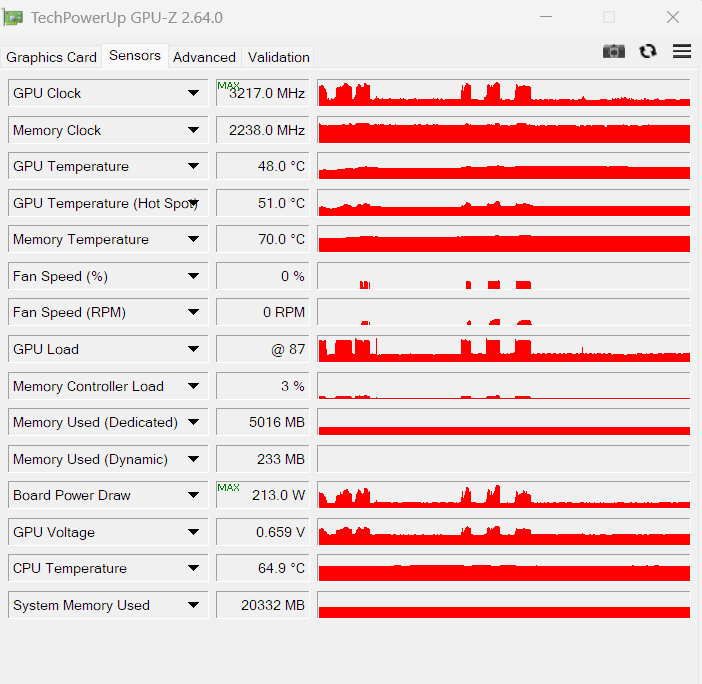Go to the Validation tab

(278, 57)
